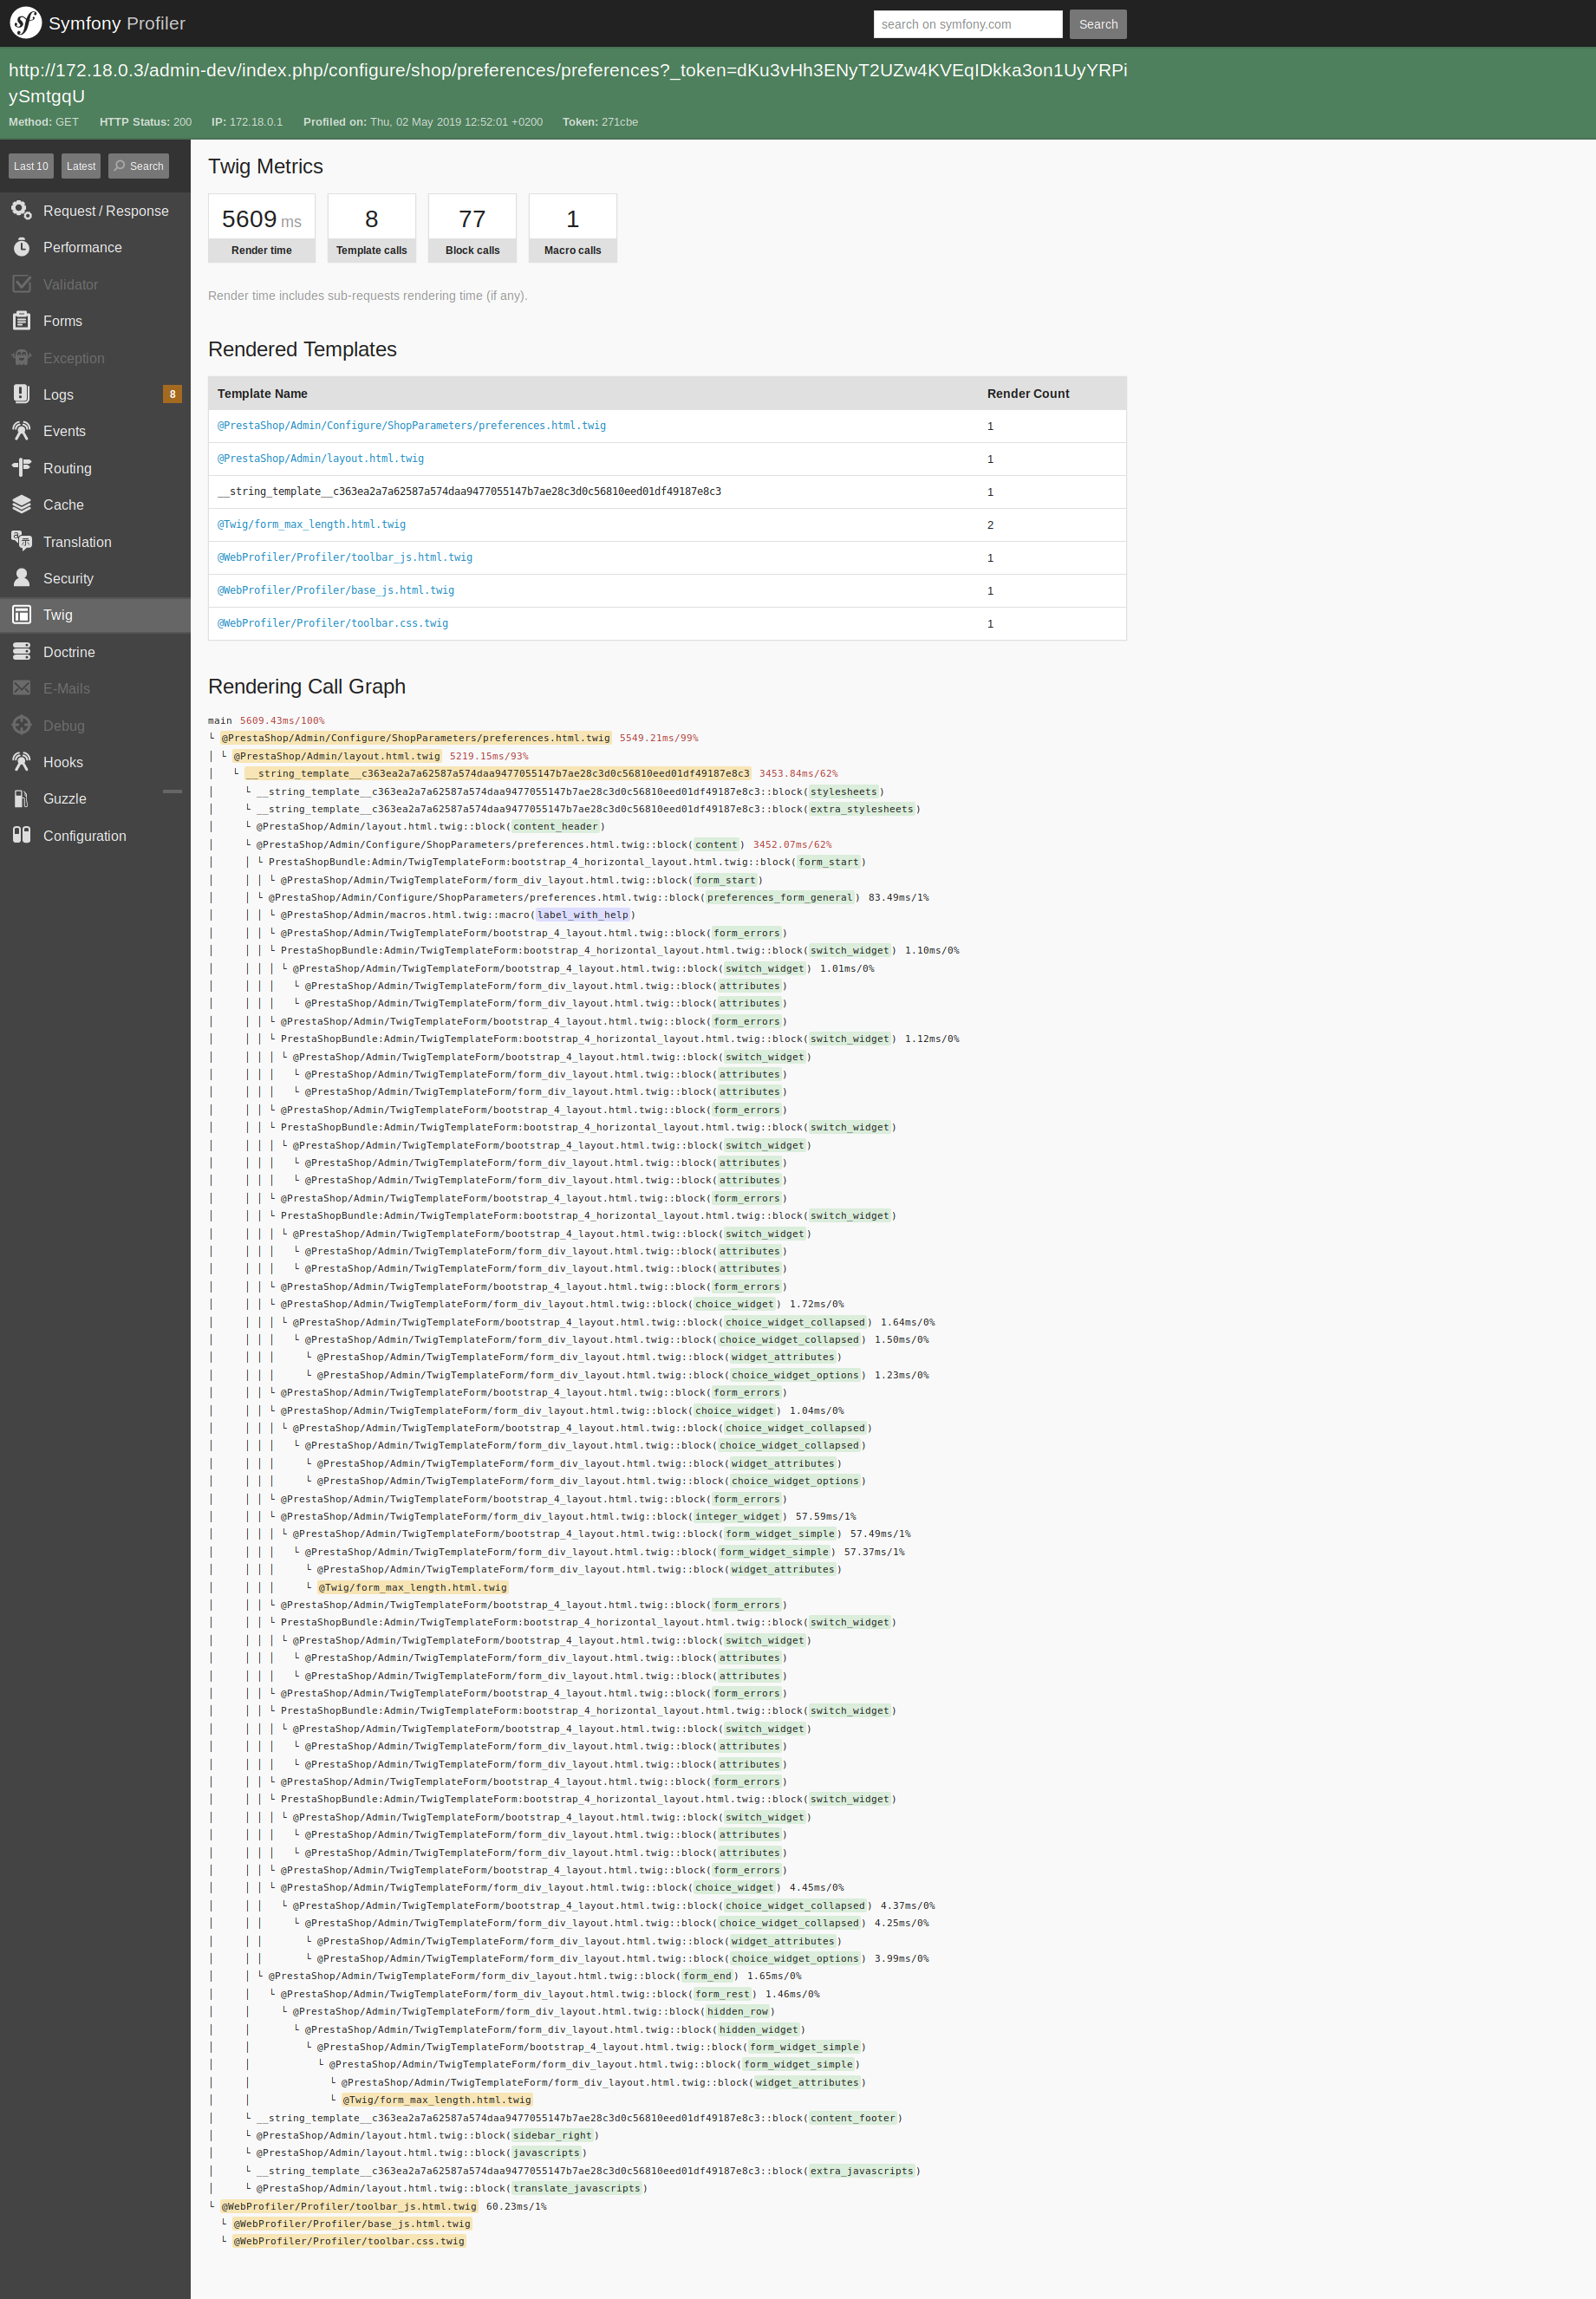
Task: Focus the search on symfony.com field
Action: coord(967,24)
